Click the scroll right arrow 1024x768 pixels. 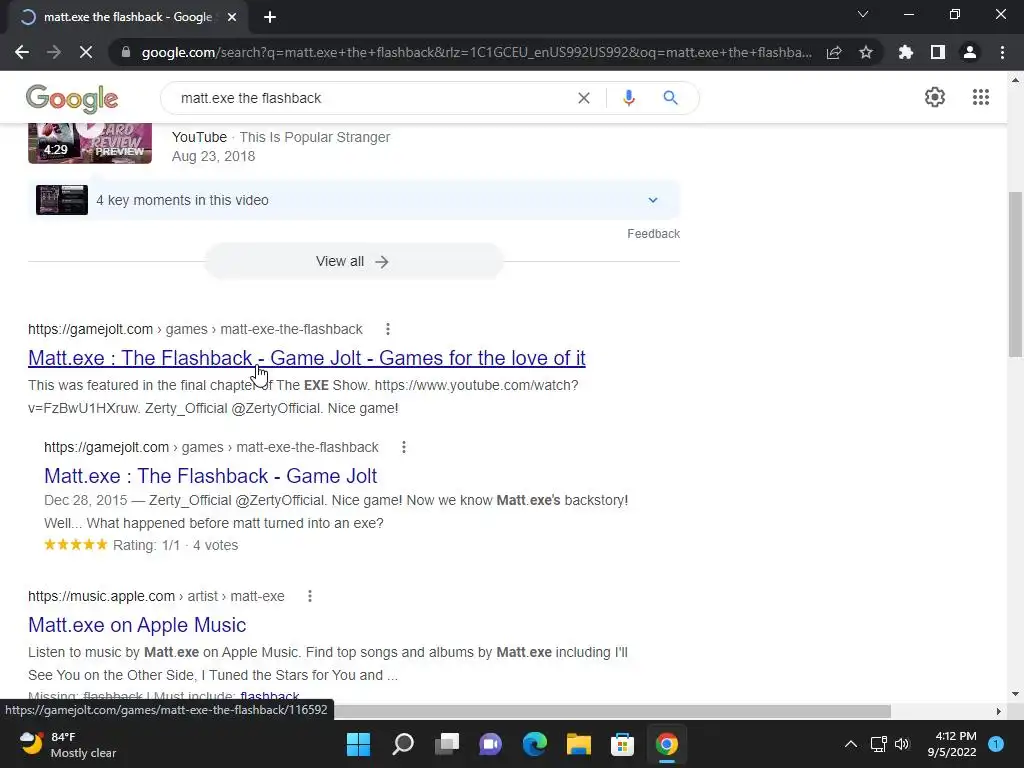point(999,711)
